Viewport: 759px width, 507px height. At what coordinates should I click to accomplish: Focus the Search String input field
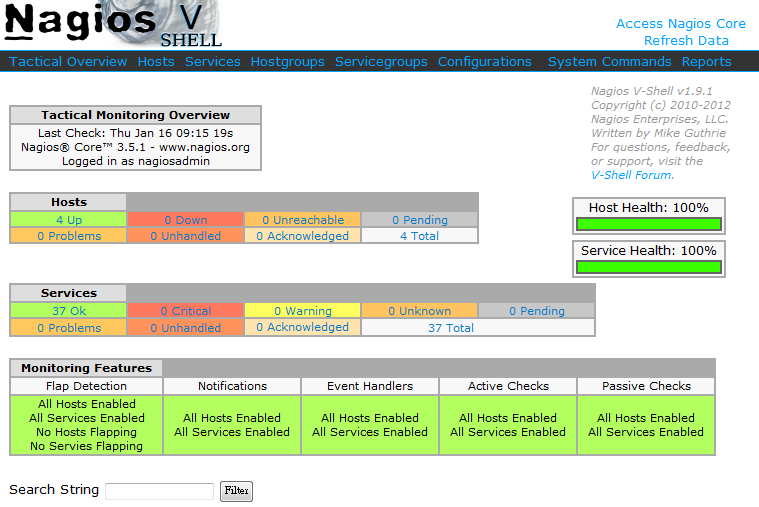click(159, 491)
